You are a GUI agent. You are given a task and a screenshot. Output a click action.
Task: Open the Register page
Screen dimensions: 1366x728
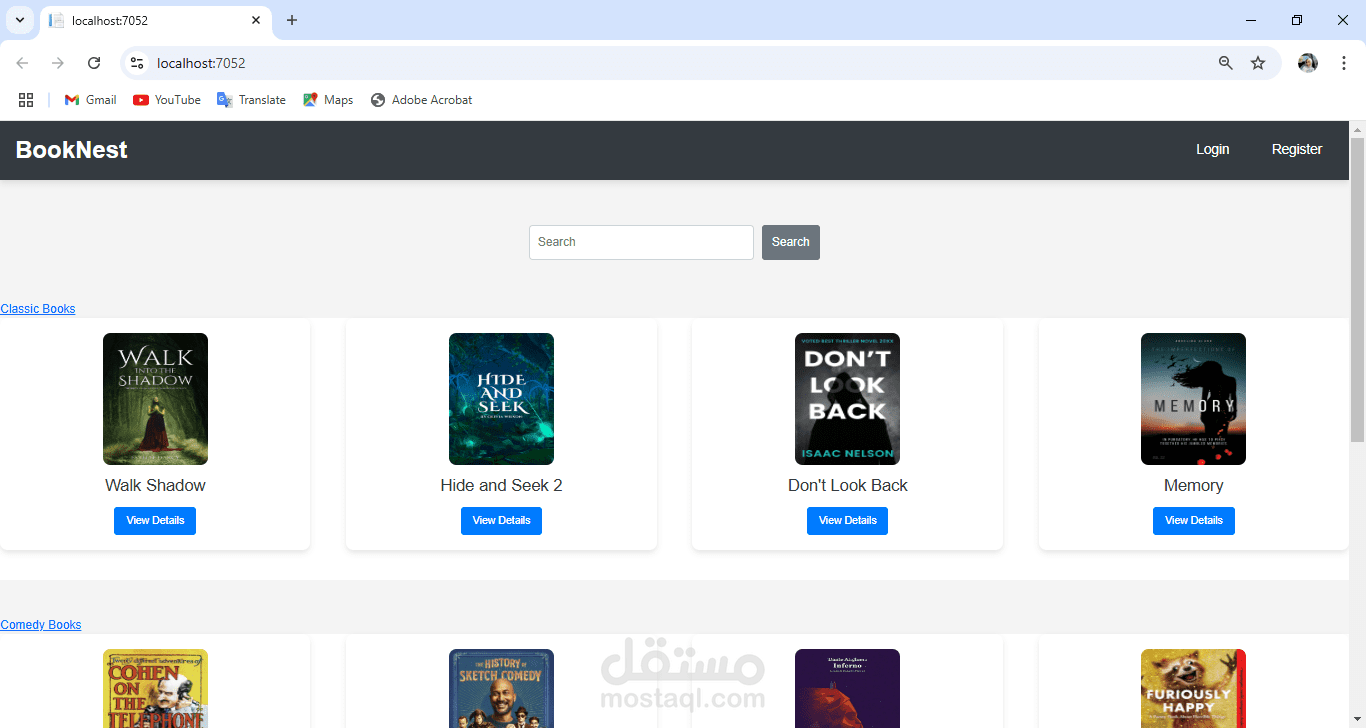coord(1297,149)
